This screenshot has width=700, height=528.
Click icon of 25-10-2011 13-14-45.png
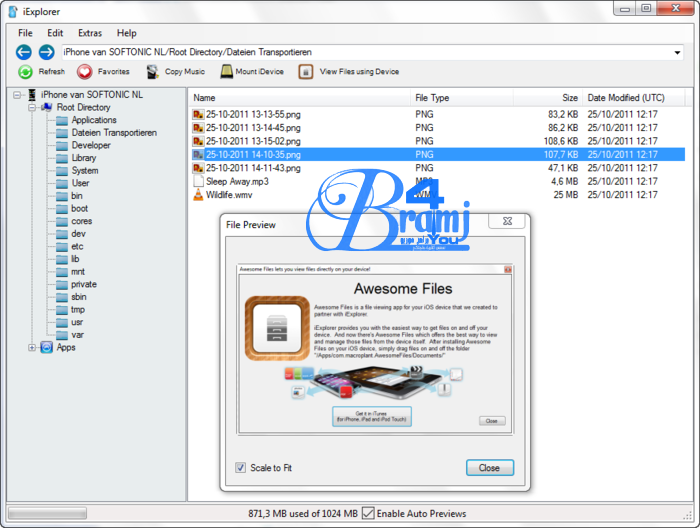[198, 128]
